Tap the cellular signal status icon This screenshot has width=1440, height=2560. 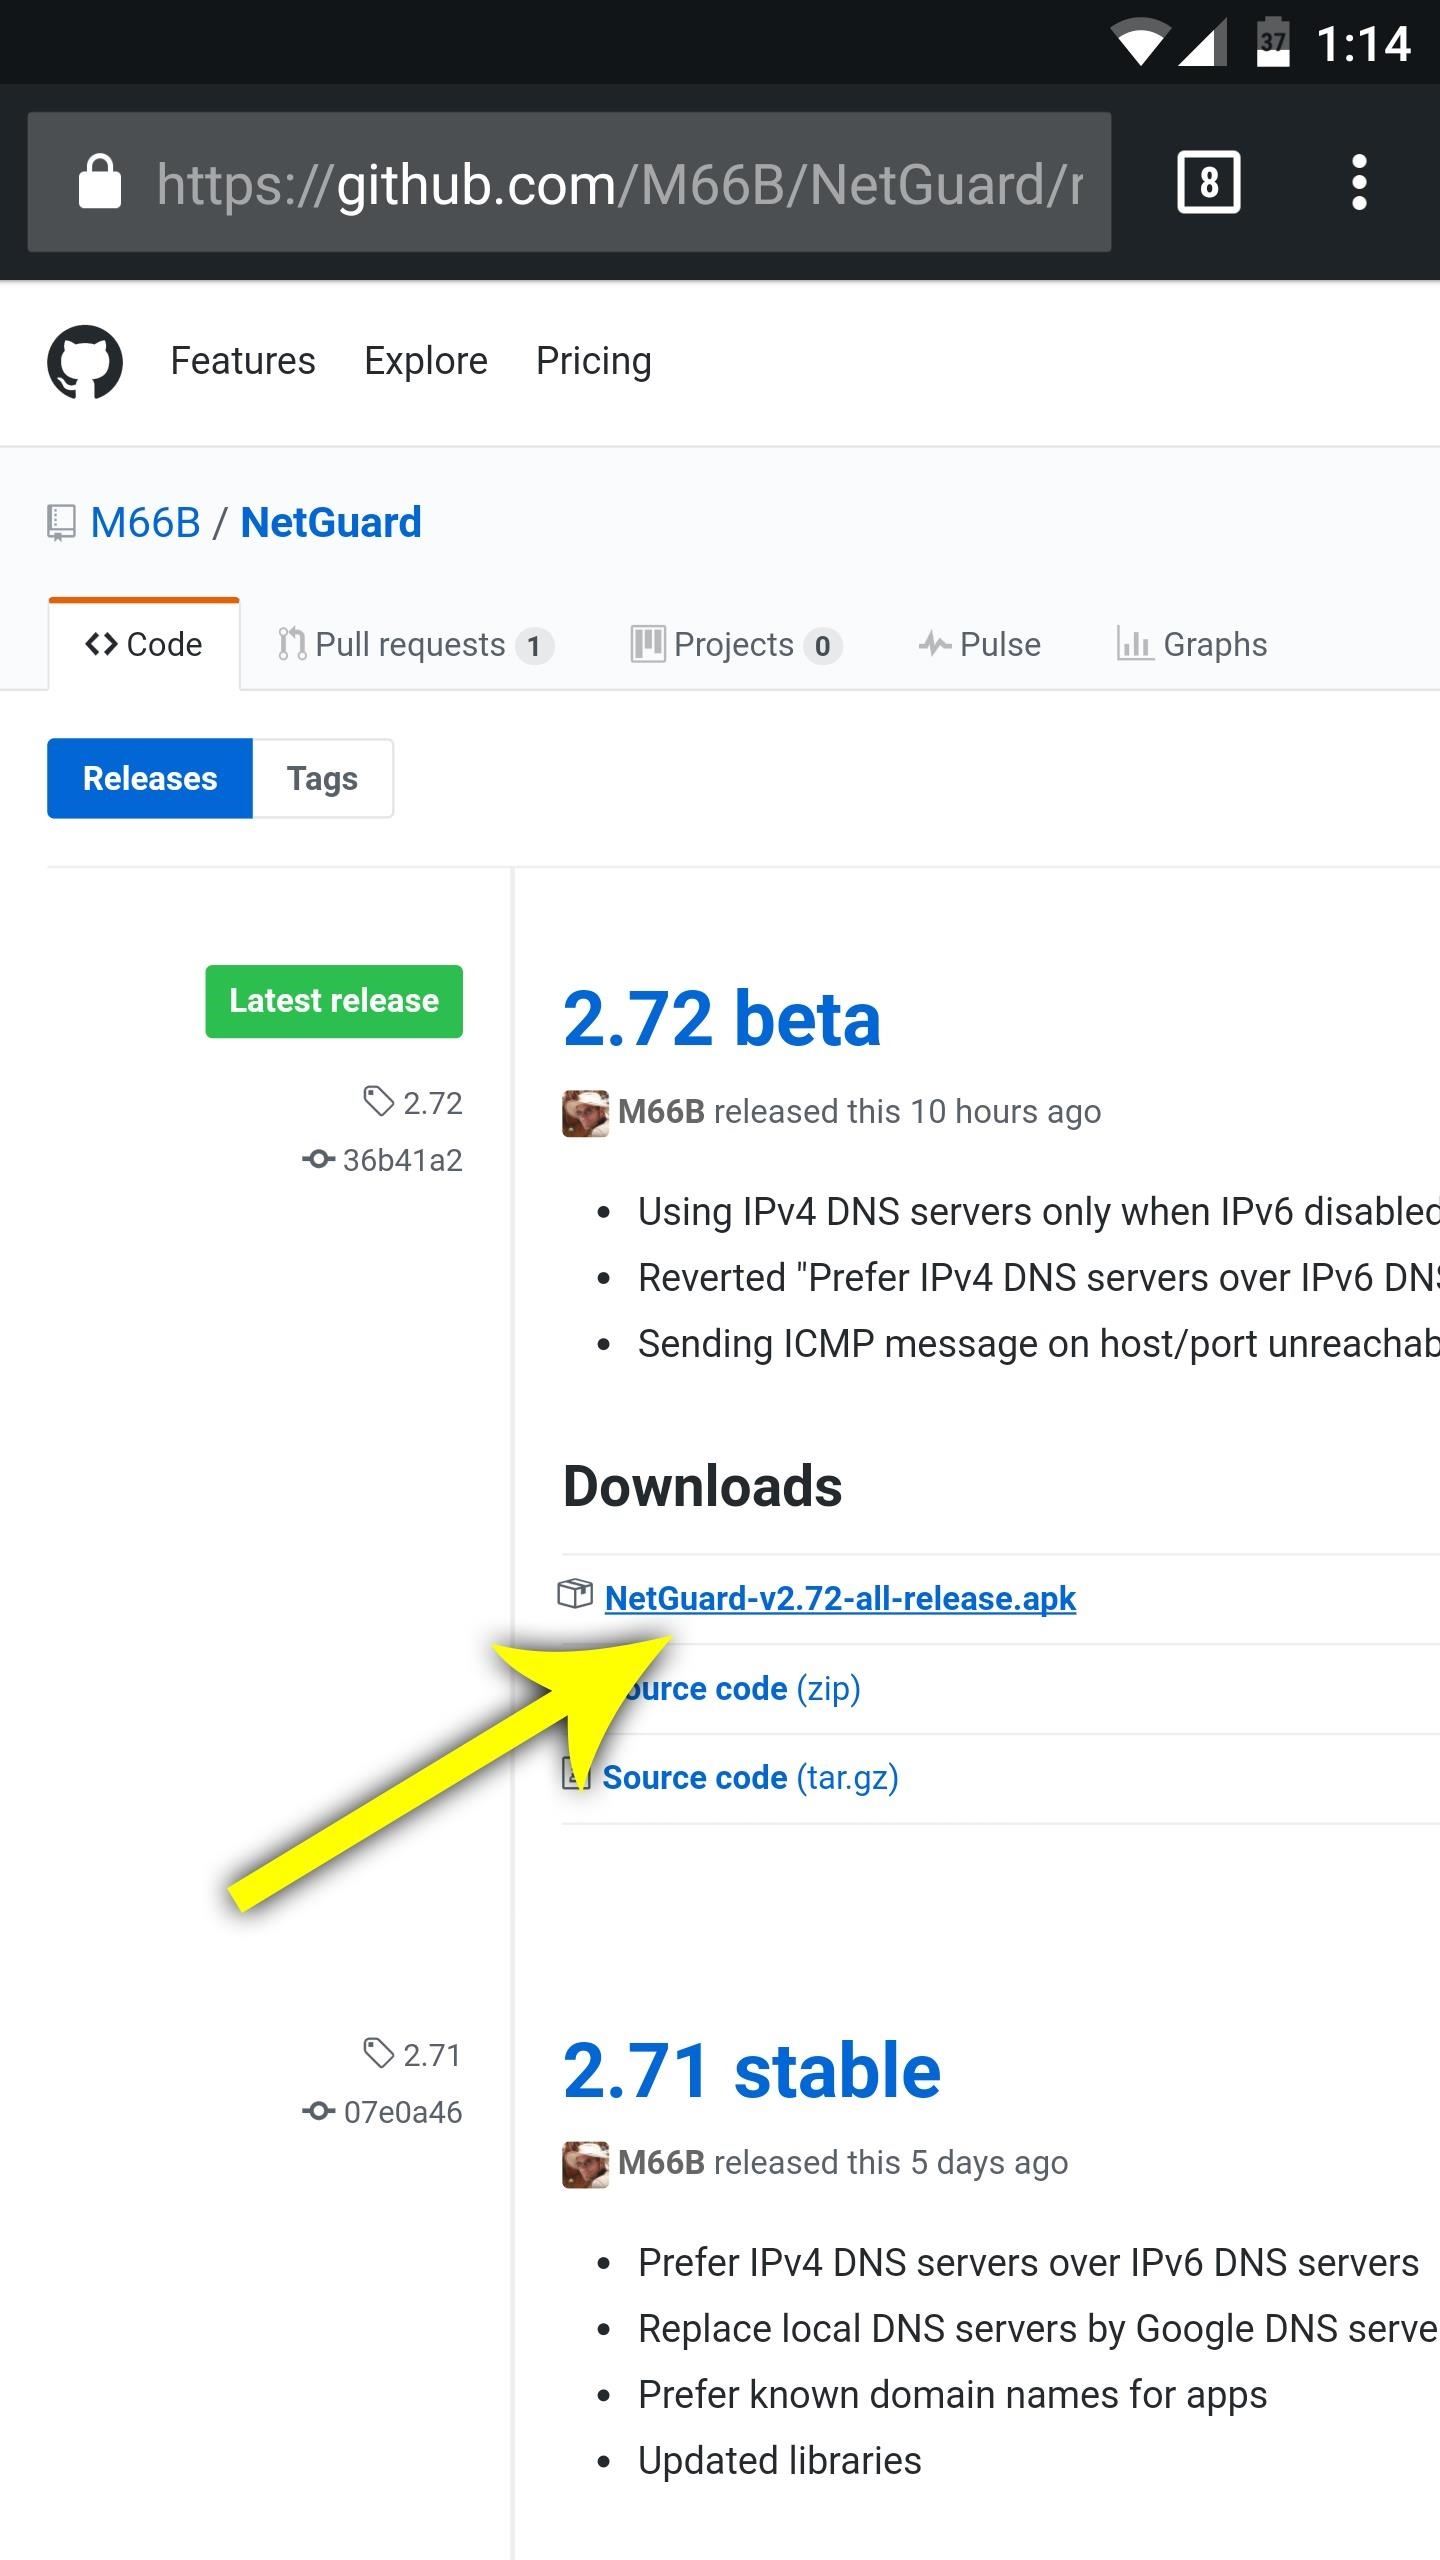1203,44
